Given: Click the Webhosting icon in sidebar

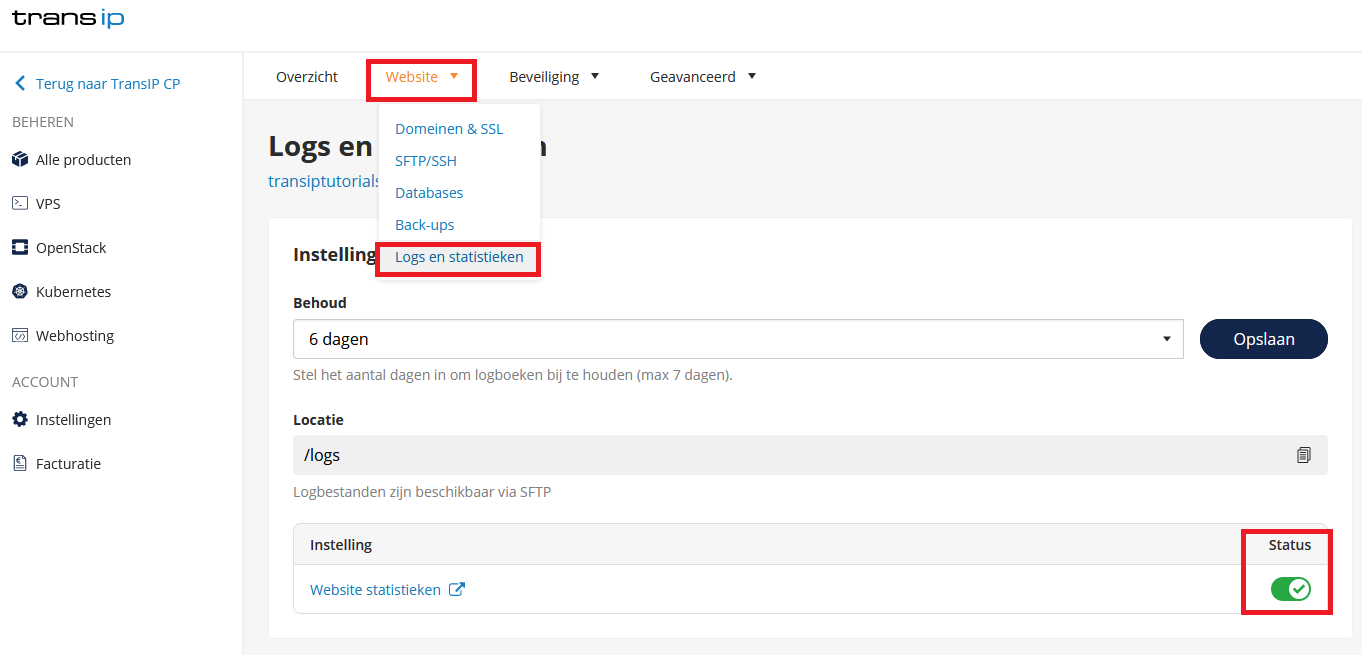Looking at the screenshot, I should pos(20,336).
